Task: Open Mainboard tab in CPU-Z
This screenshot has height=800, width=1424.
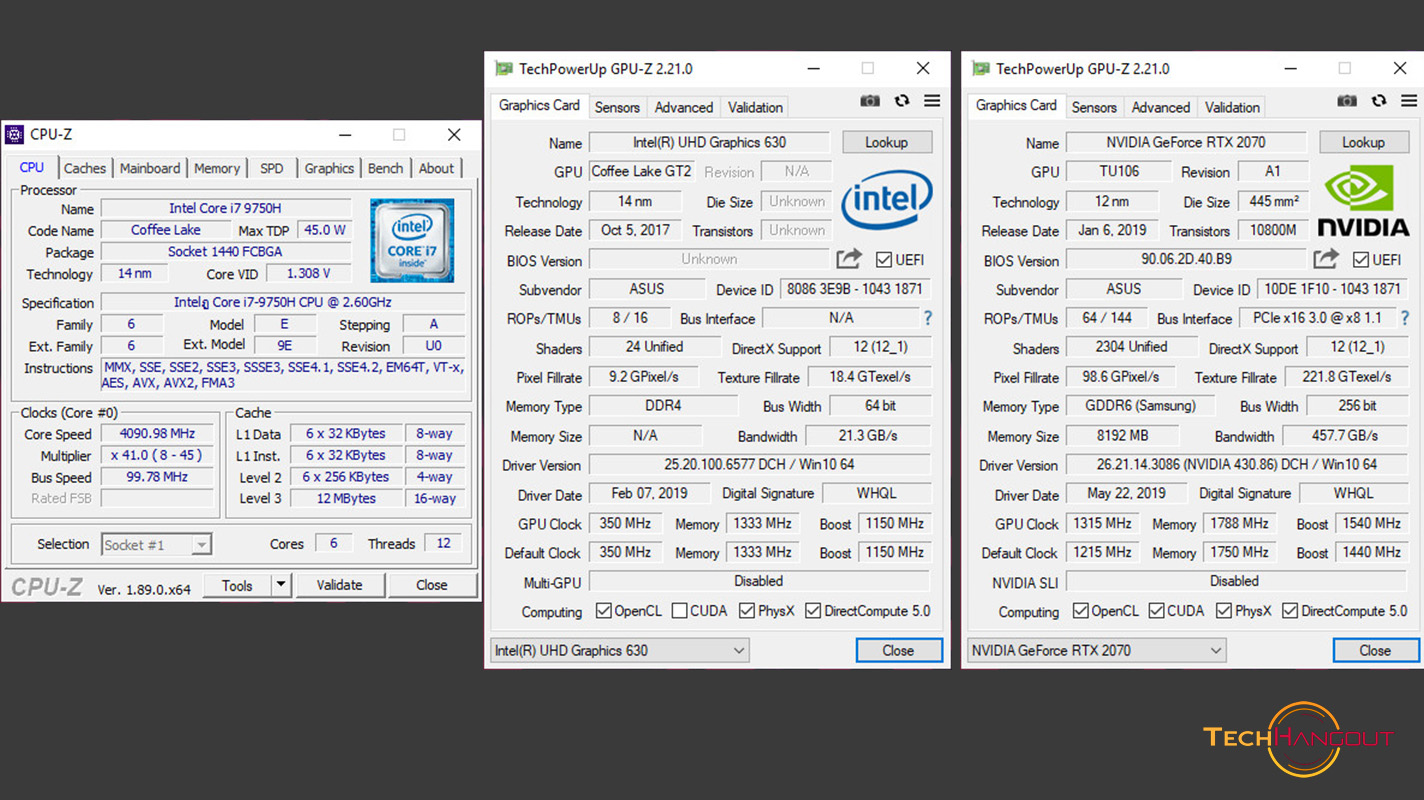Action: point(150,168)
